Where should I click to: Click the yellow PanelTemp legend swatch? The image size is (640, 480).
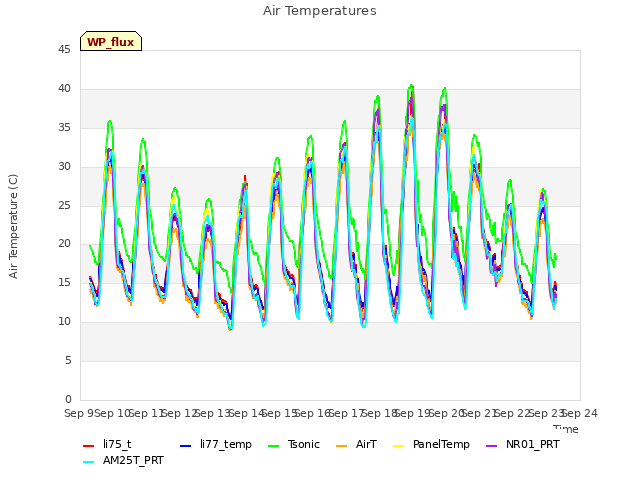399,446
